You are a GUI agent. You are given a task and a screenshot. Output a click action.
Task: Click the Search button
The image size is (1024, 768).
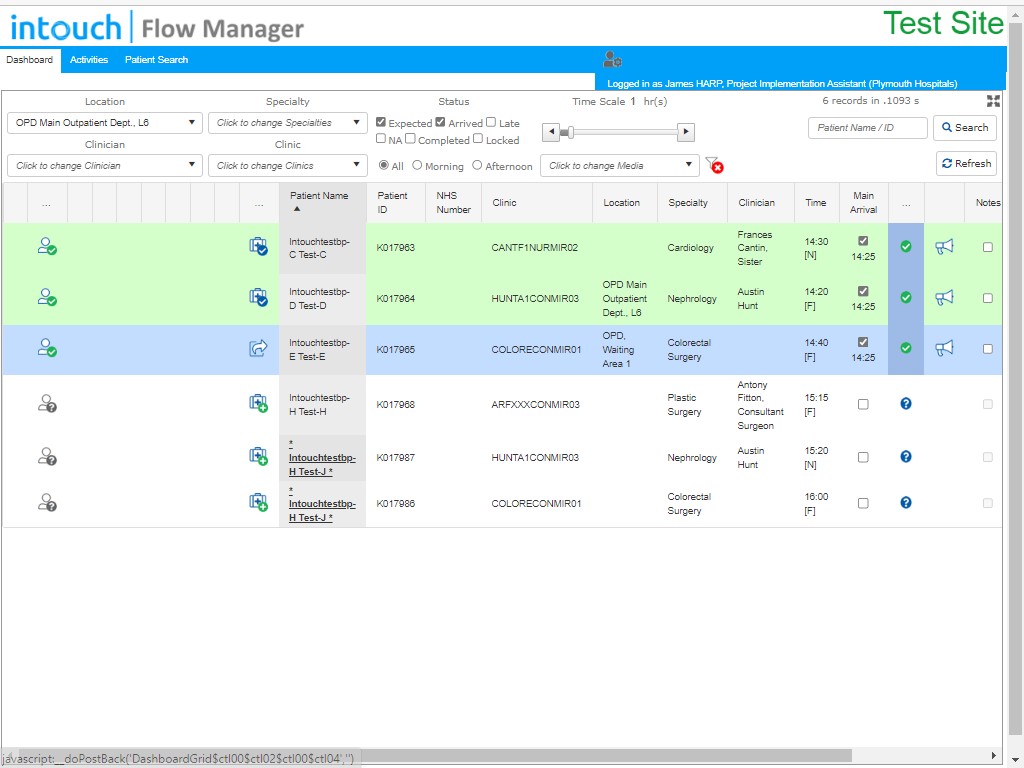(965, 127)
